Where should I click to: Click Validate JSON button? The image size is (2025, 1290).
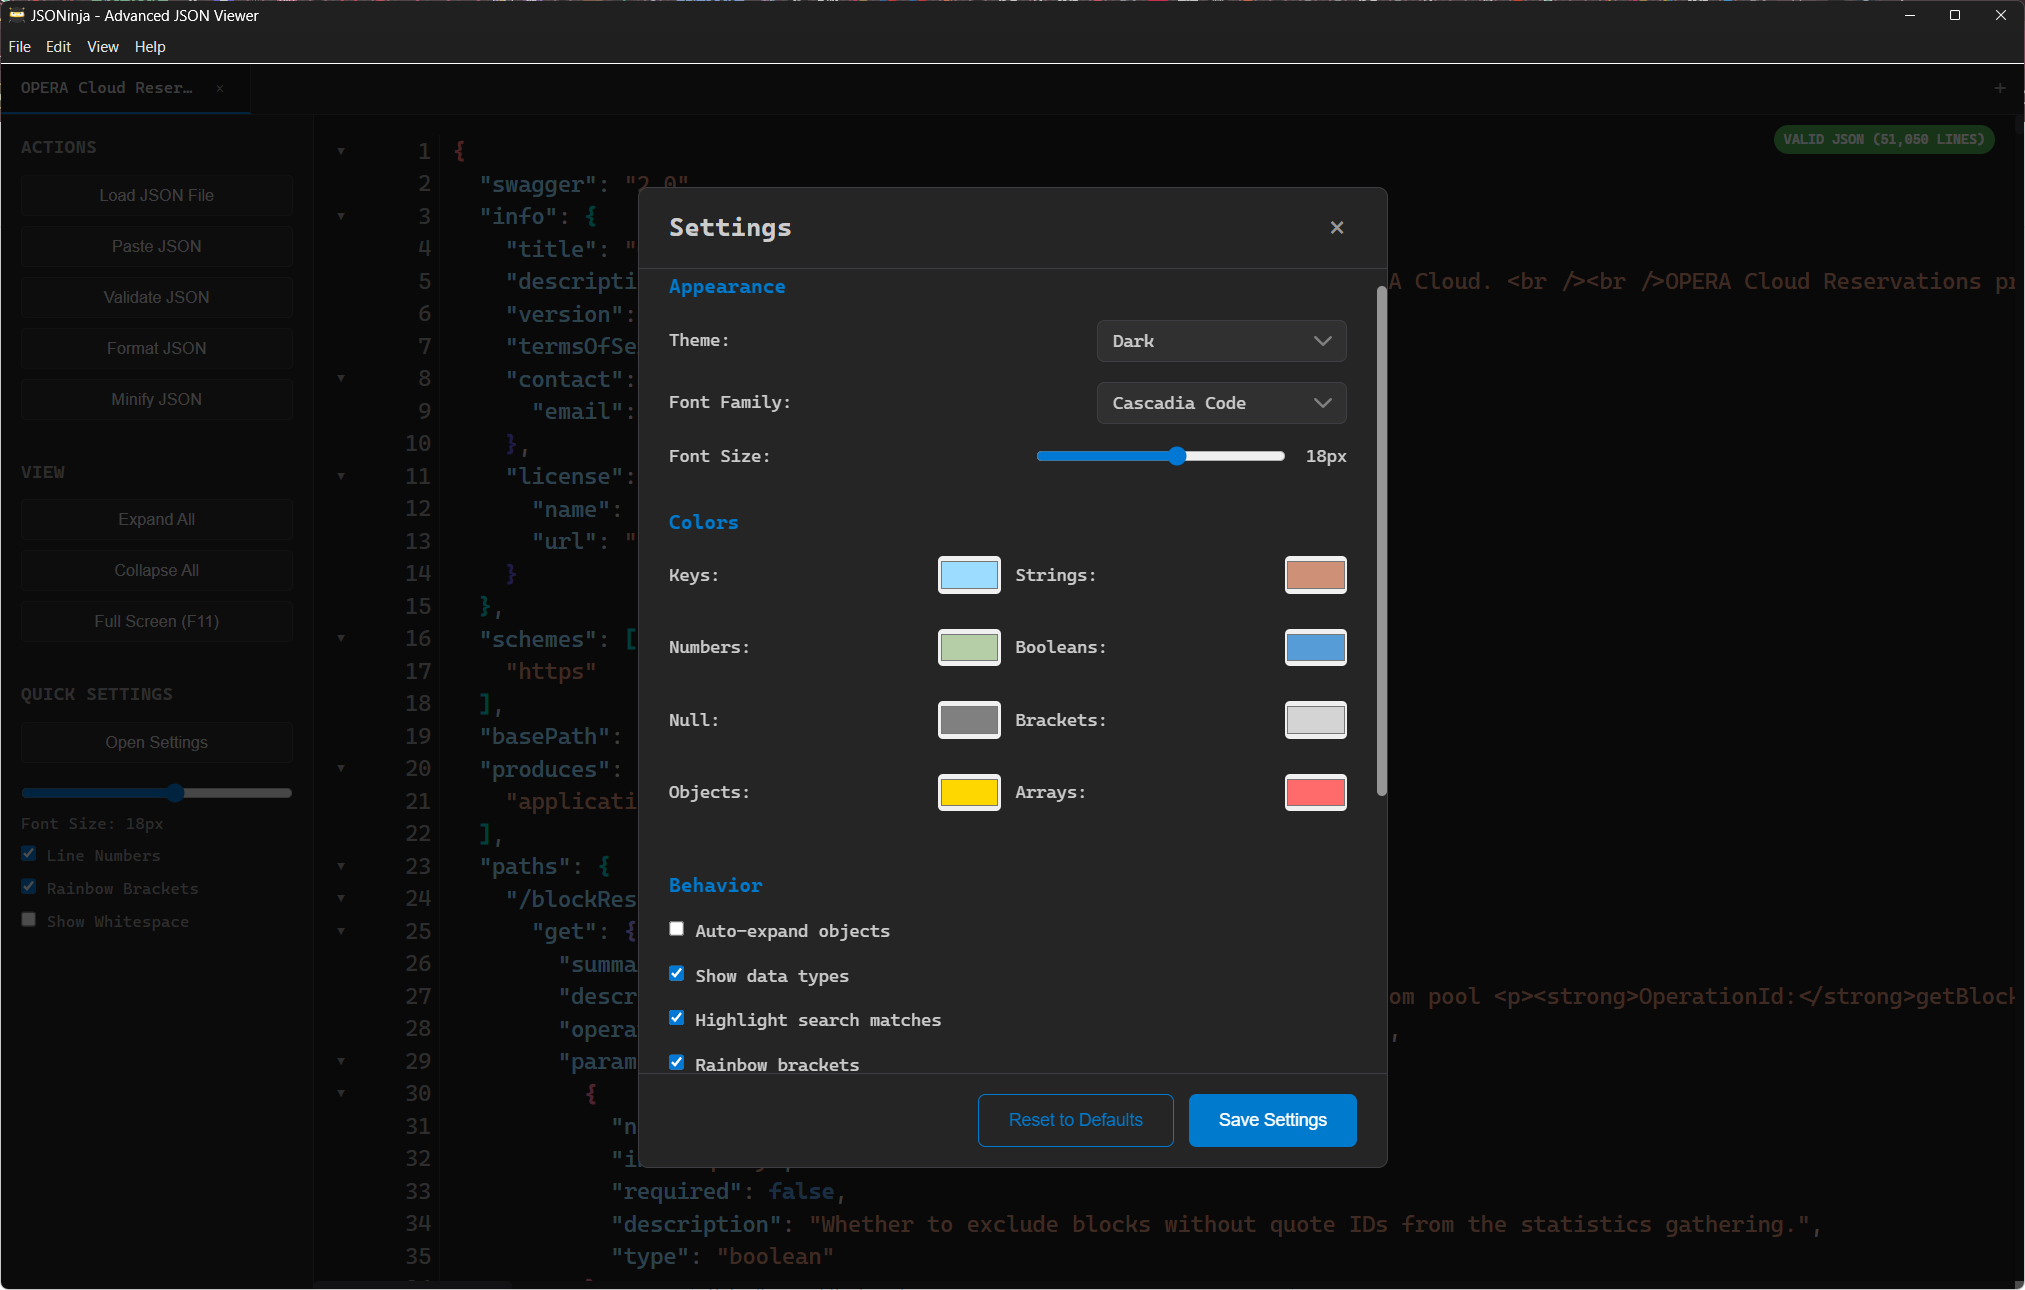157,297
